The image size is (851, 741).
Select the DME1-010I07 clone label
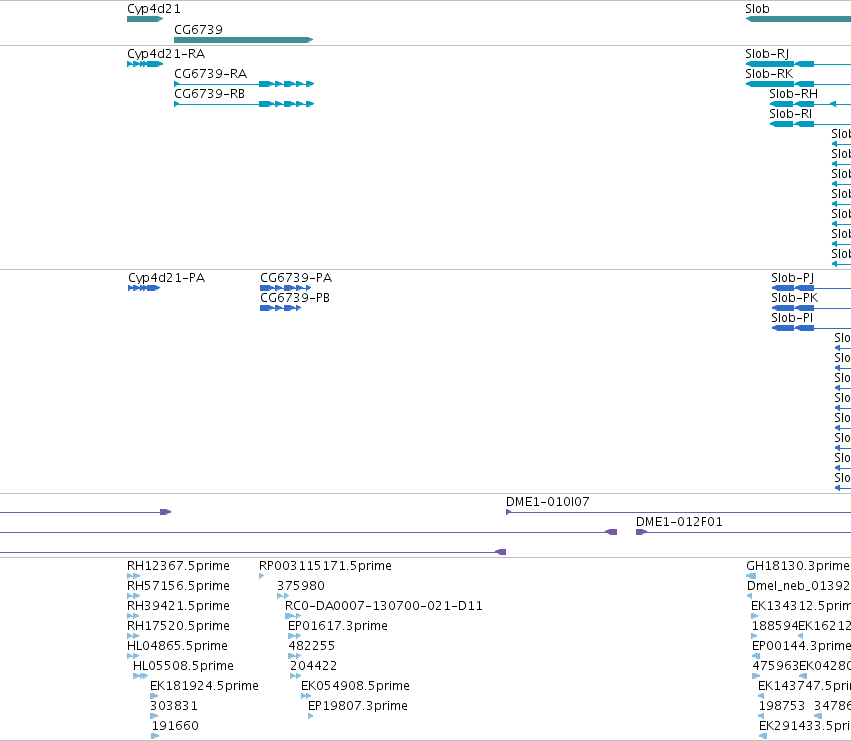[x=548, y=502]
